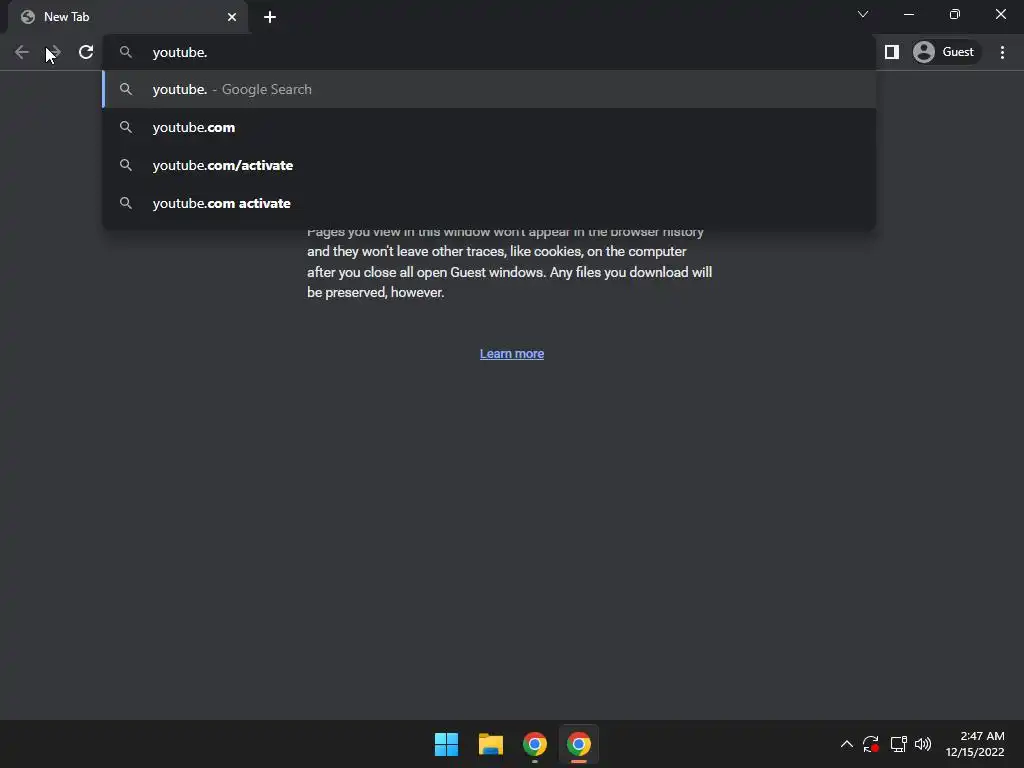The image size is (1024, 768).
Task: Expand the tab search chevron
Action: click(x=863, y=14)
